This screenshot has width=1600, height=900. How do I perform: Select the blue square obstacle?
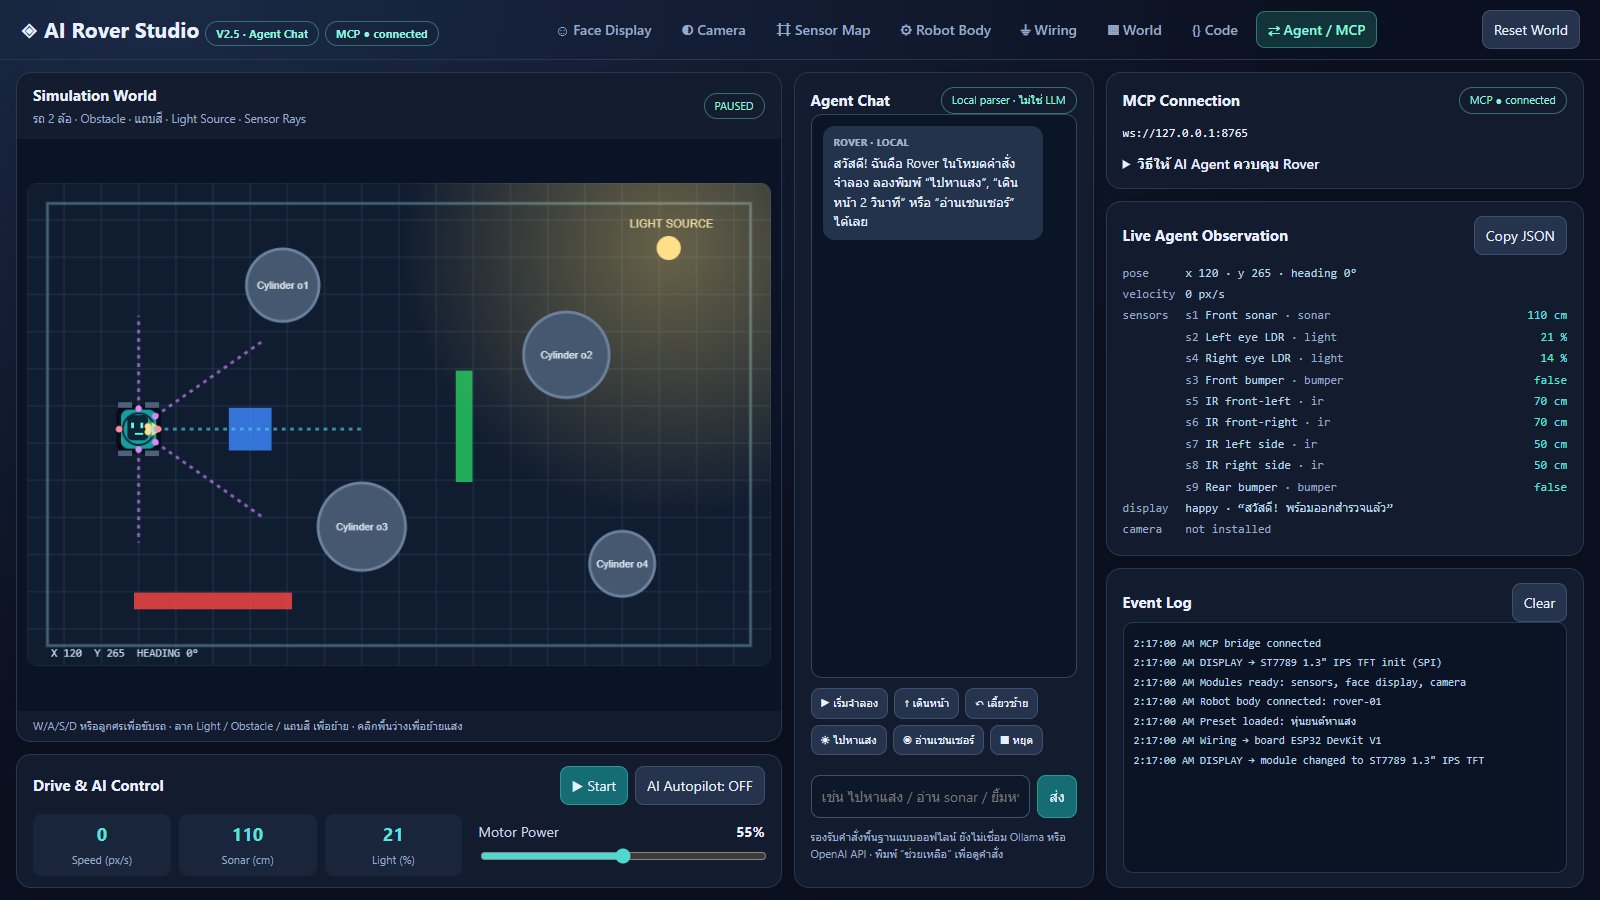tap(250, 429)
